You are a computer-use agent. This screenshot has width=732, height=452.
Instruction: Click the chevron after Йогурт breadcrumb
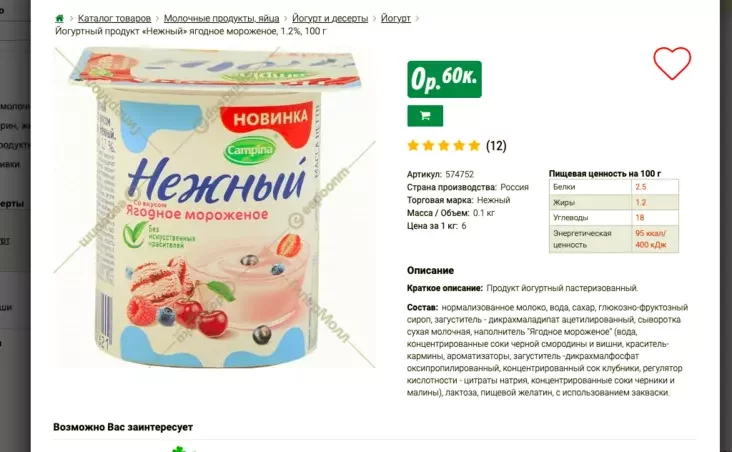pyautogui.click(x=417, y=19)
